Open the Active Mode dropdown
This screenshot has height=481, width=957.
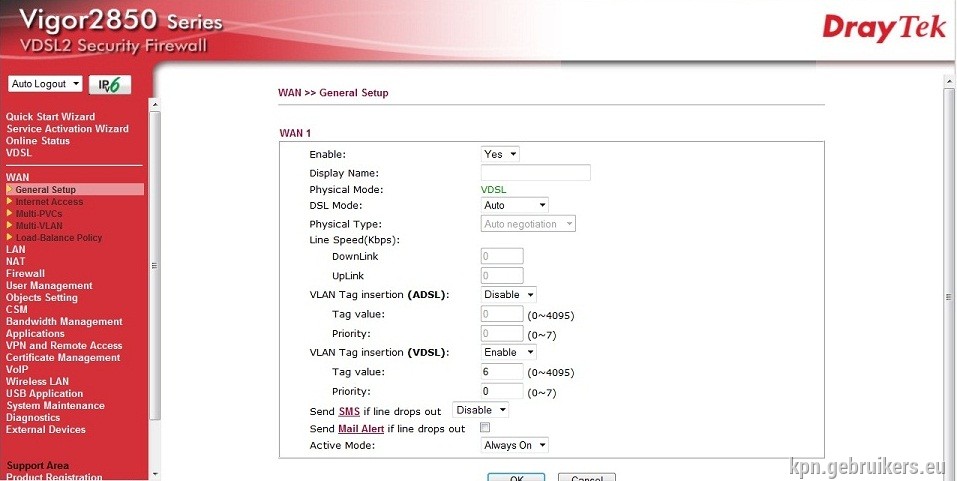point(515,445)
